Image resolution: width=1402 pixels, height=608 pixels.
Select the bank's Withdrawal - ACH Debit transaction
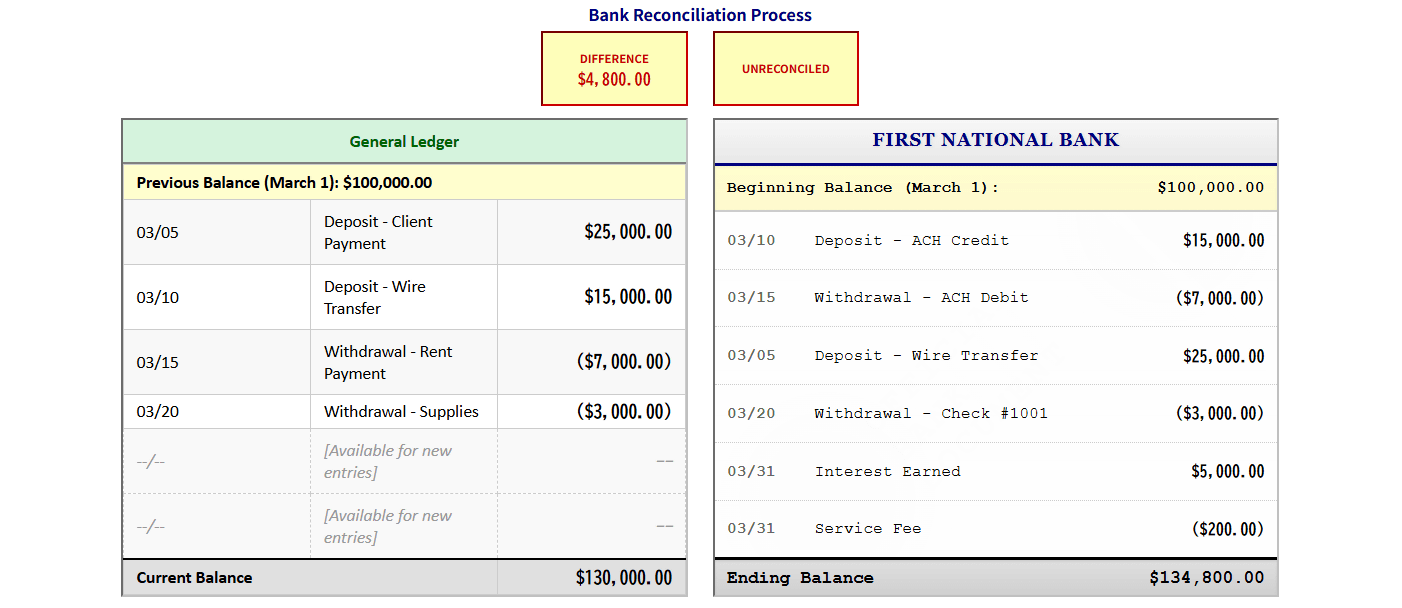[995, 298]
